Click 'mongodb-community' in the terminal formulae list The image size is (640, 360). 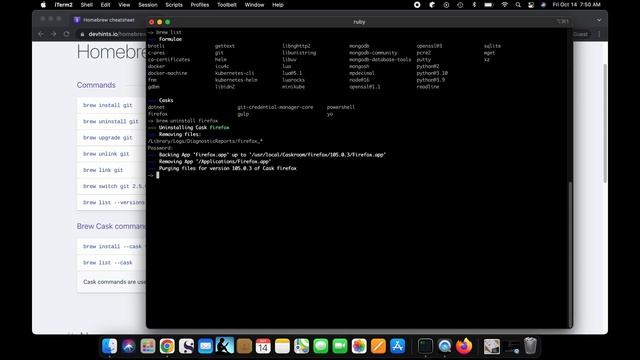click(373, 53)
